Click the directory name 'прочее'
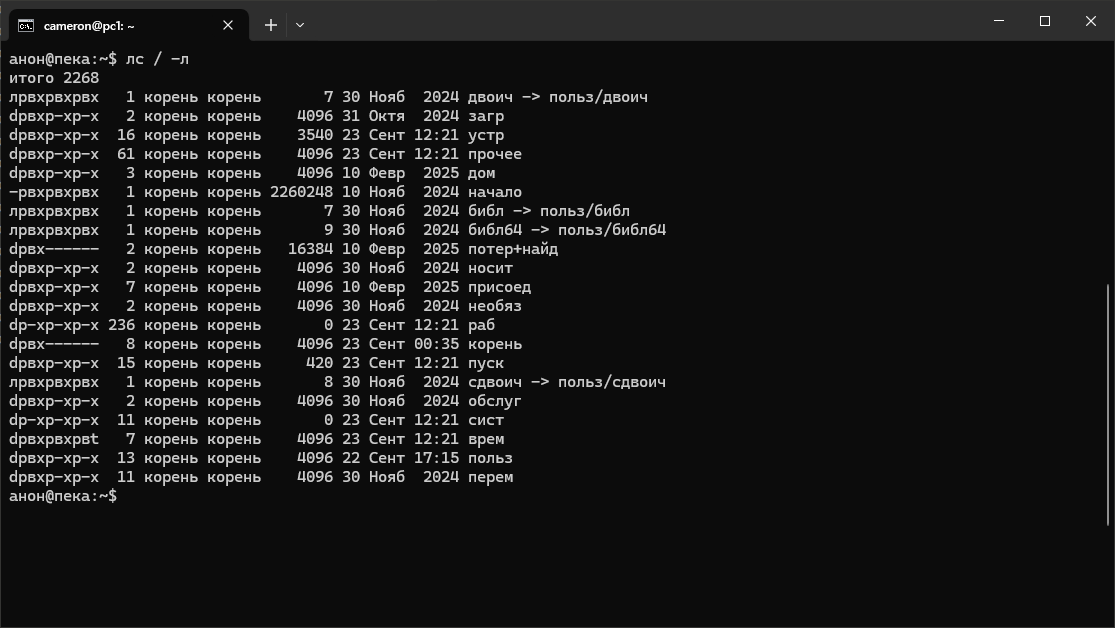 pyautogui.click(x=494, y=154)
